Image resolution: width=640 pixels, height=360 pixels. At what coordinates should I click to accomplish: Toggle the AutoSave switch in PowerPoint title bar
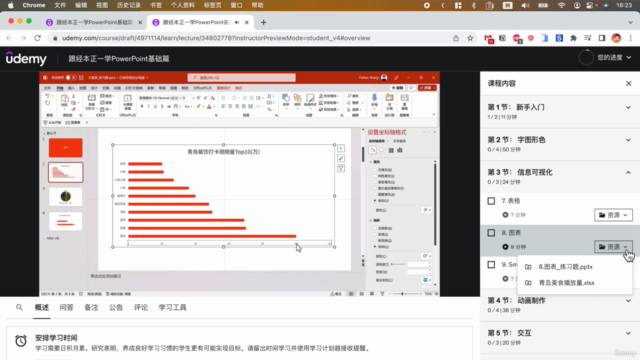coord(71,78)
